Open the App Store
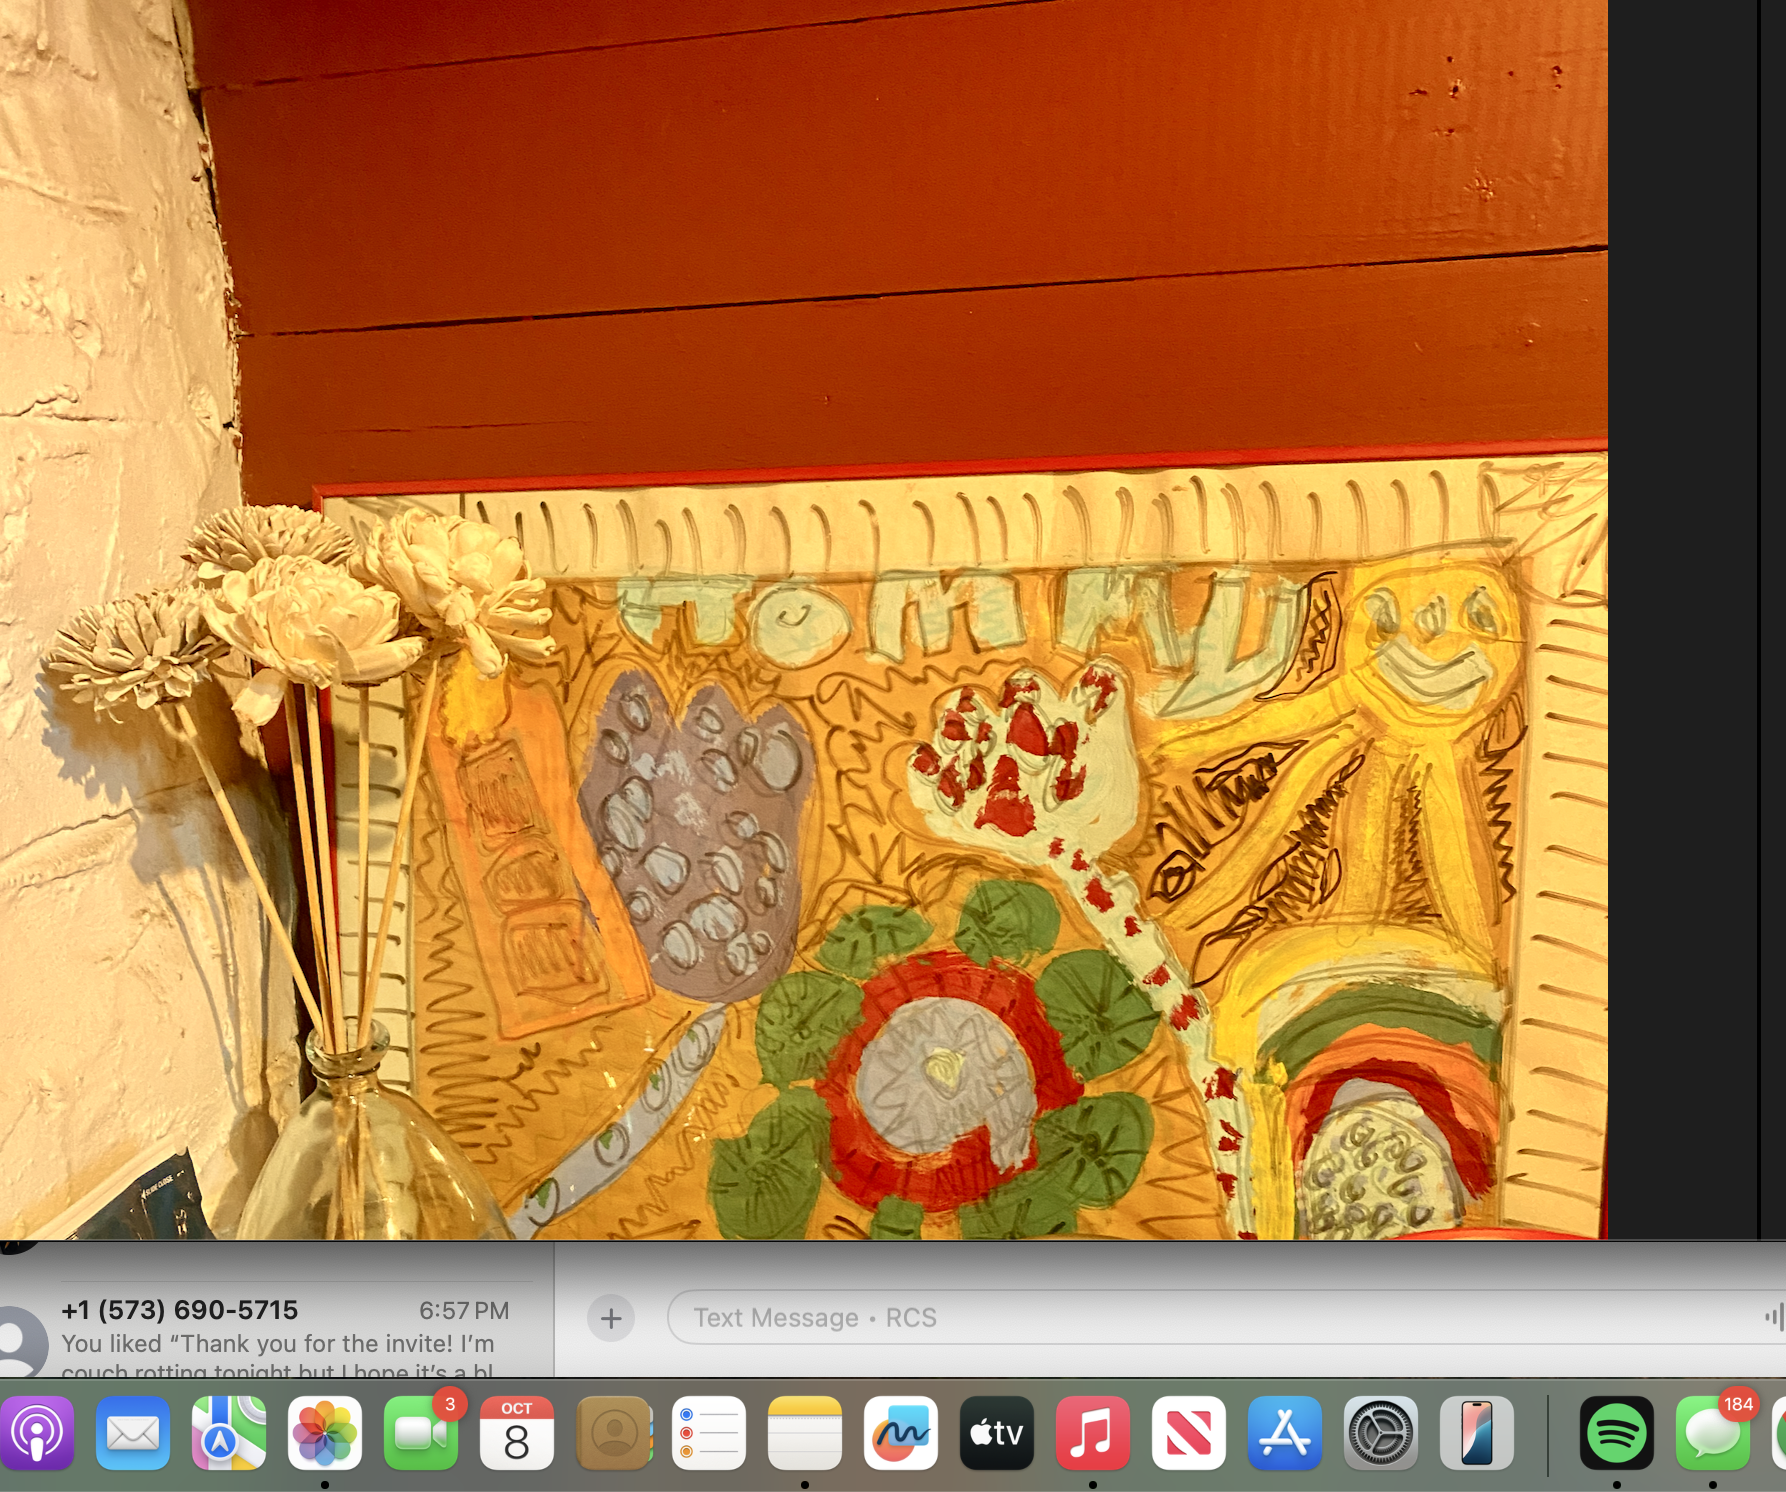The image size is (1786, 1492). [x=1285, y=1433]
